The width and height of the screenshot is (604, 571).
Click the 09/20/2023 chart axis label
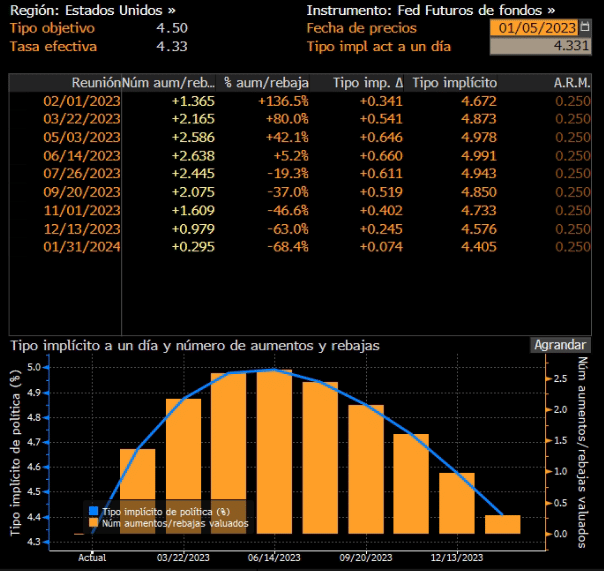[366, 558]
